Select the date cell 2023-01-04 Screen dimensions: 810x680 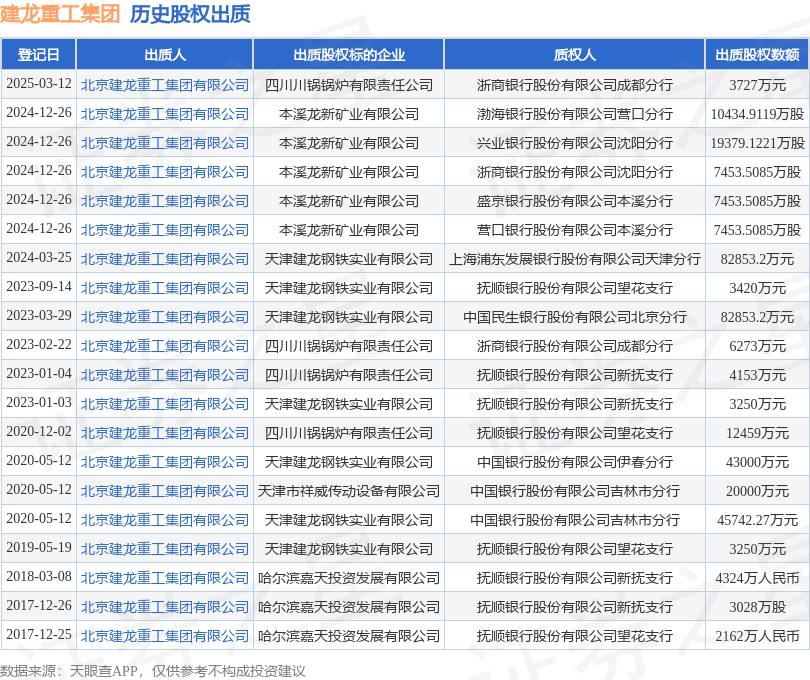pos(39,373)
